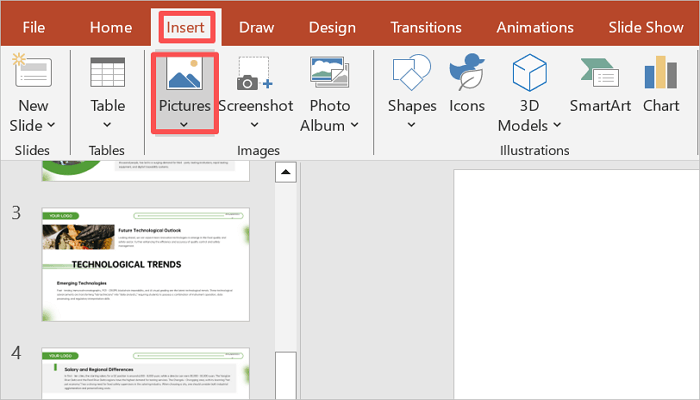Expand the Pictures dropdown chevron
The width and height of the screenshot is (700, 400).
pos(184,125)
